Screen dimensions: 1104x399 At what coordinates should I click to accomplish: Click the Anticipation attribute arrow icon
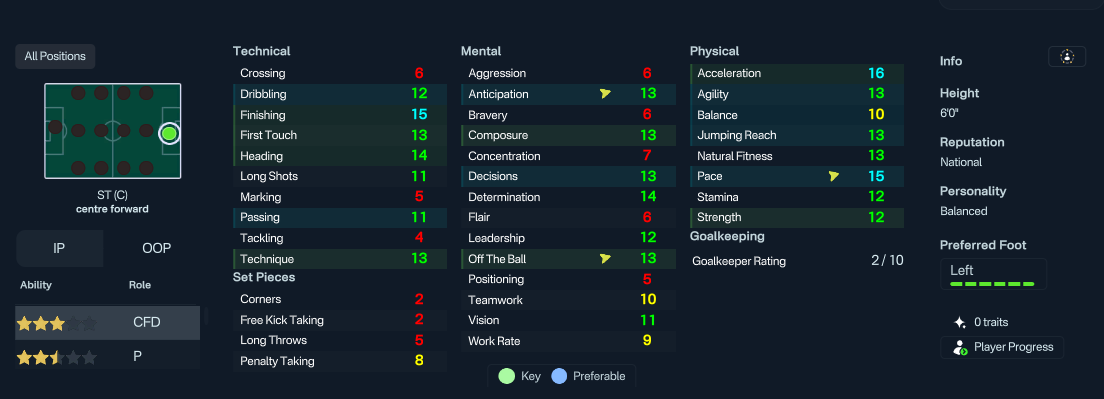tap(605, 94)
